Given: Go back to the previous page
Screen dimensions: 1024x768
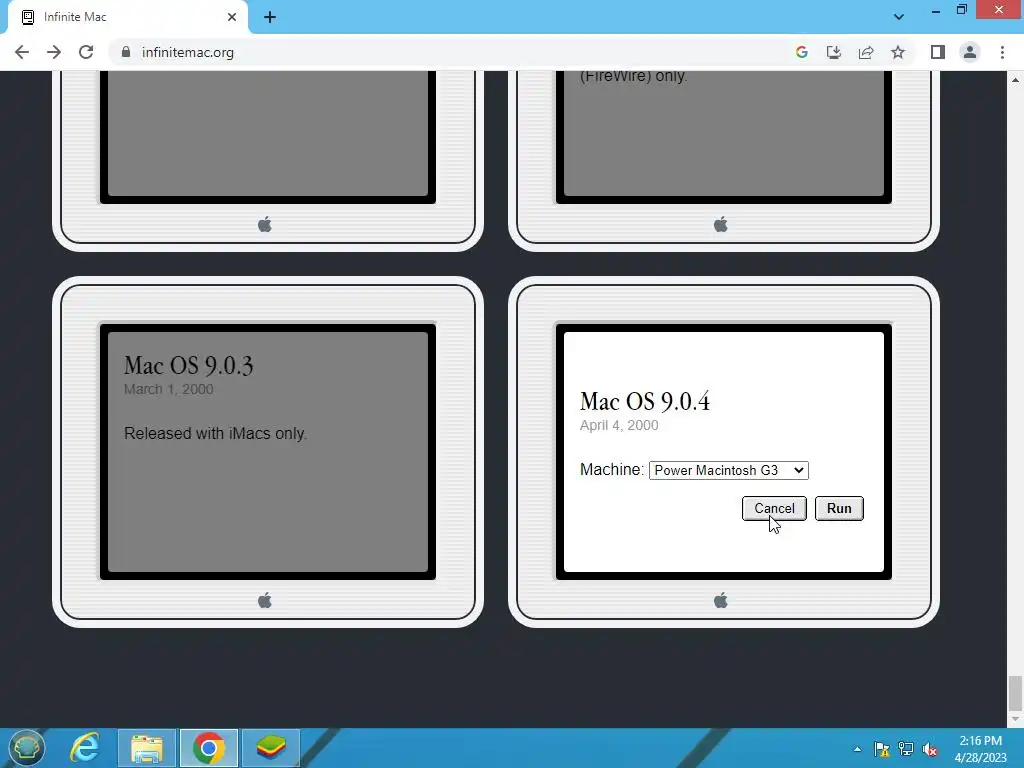Looking at the screenshot, I should click(22, 52).
